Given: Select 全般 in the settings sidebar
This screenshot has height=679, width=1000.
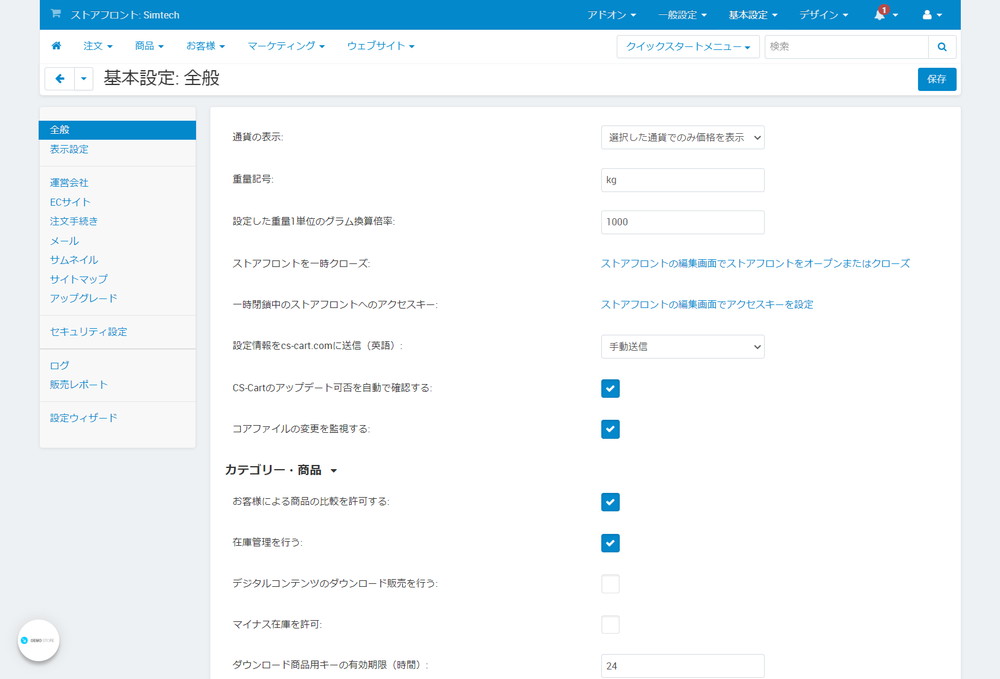Looking at the screenshot, I should point(117,130).
